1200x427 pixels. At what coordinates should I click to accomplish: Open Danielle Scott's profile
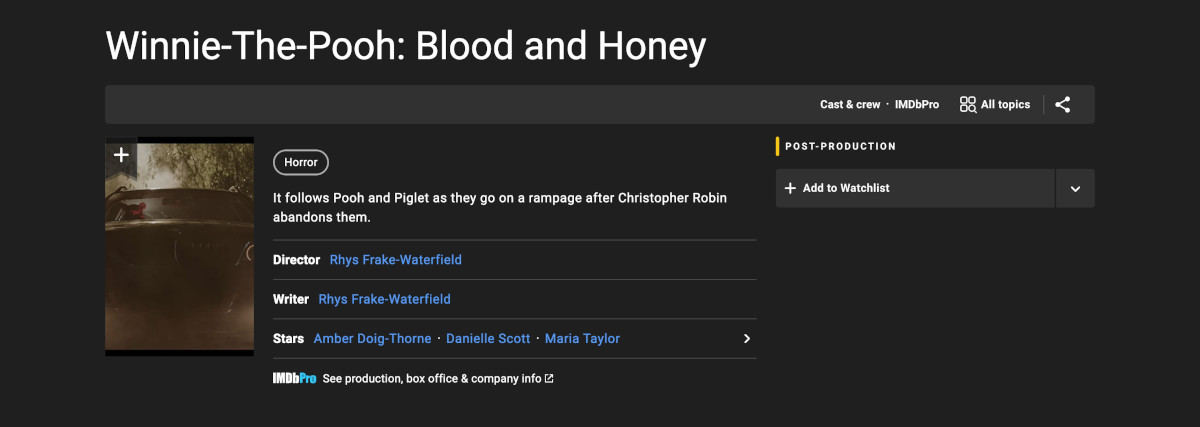(x=488, y=339)
